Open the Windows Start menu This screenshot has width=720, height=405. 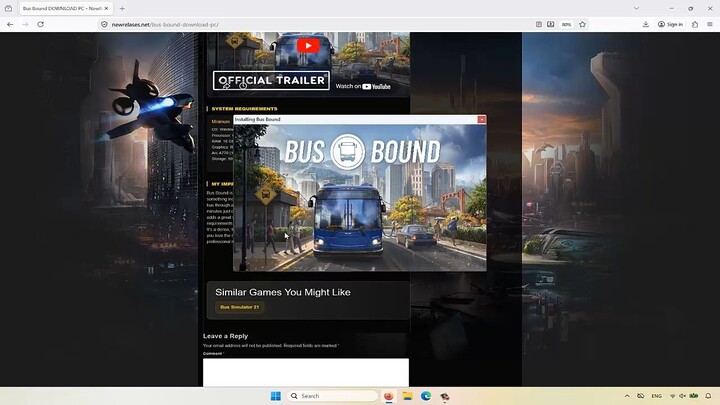point(276,396)
